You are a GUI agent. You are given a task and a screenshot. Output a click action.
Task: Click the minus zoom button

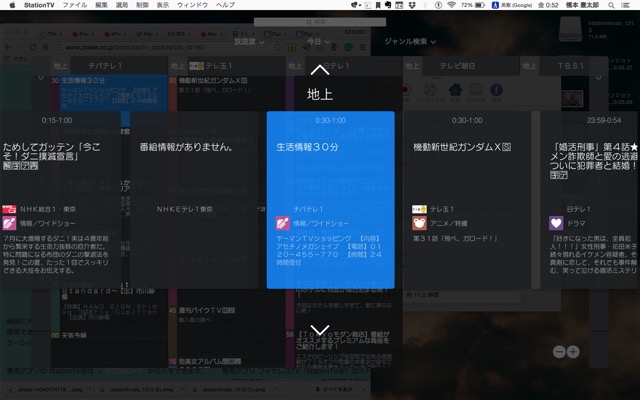point(559,351)
